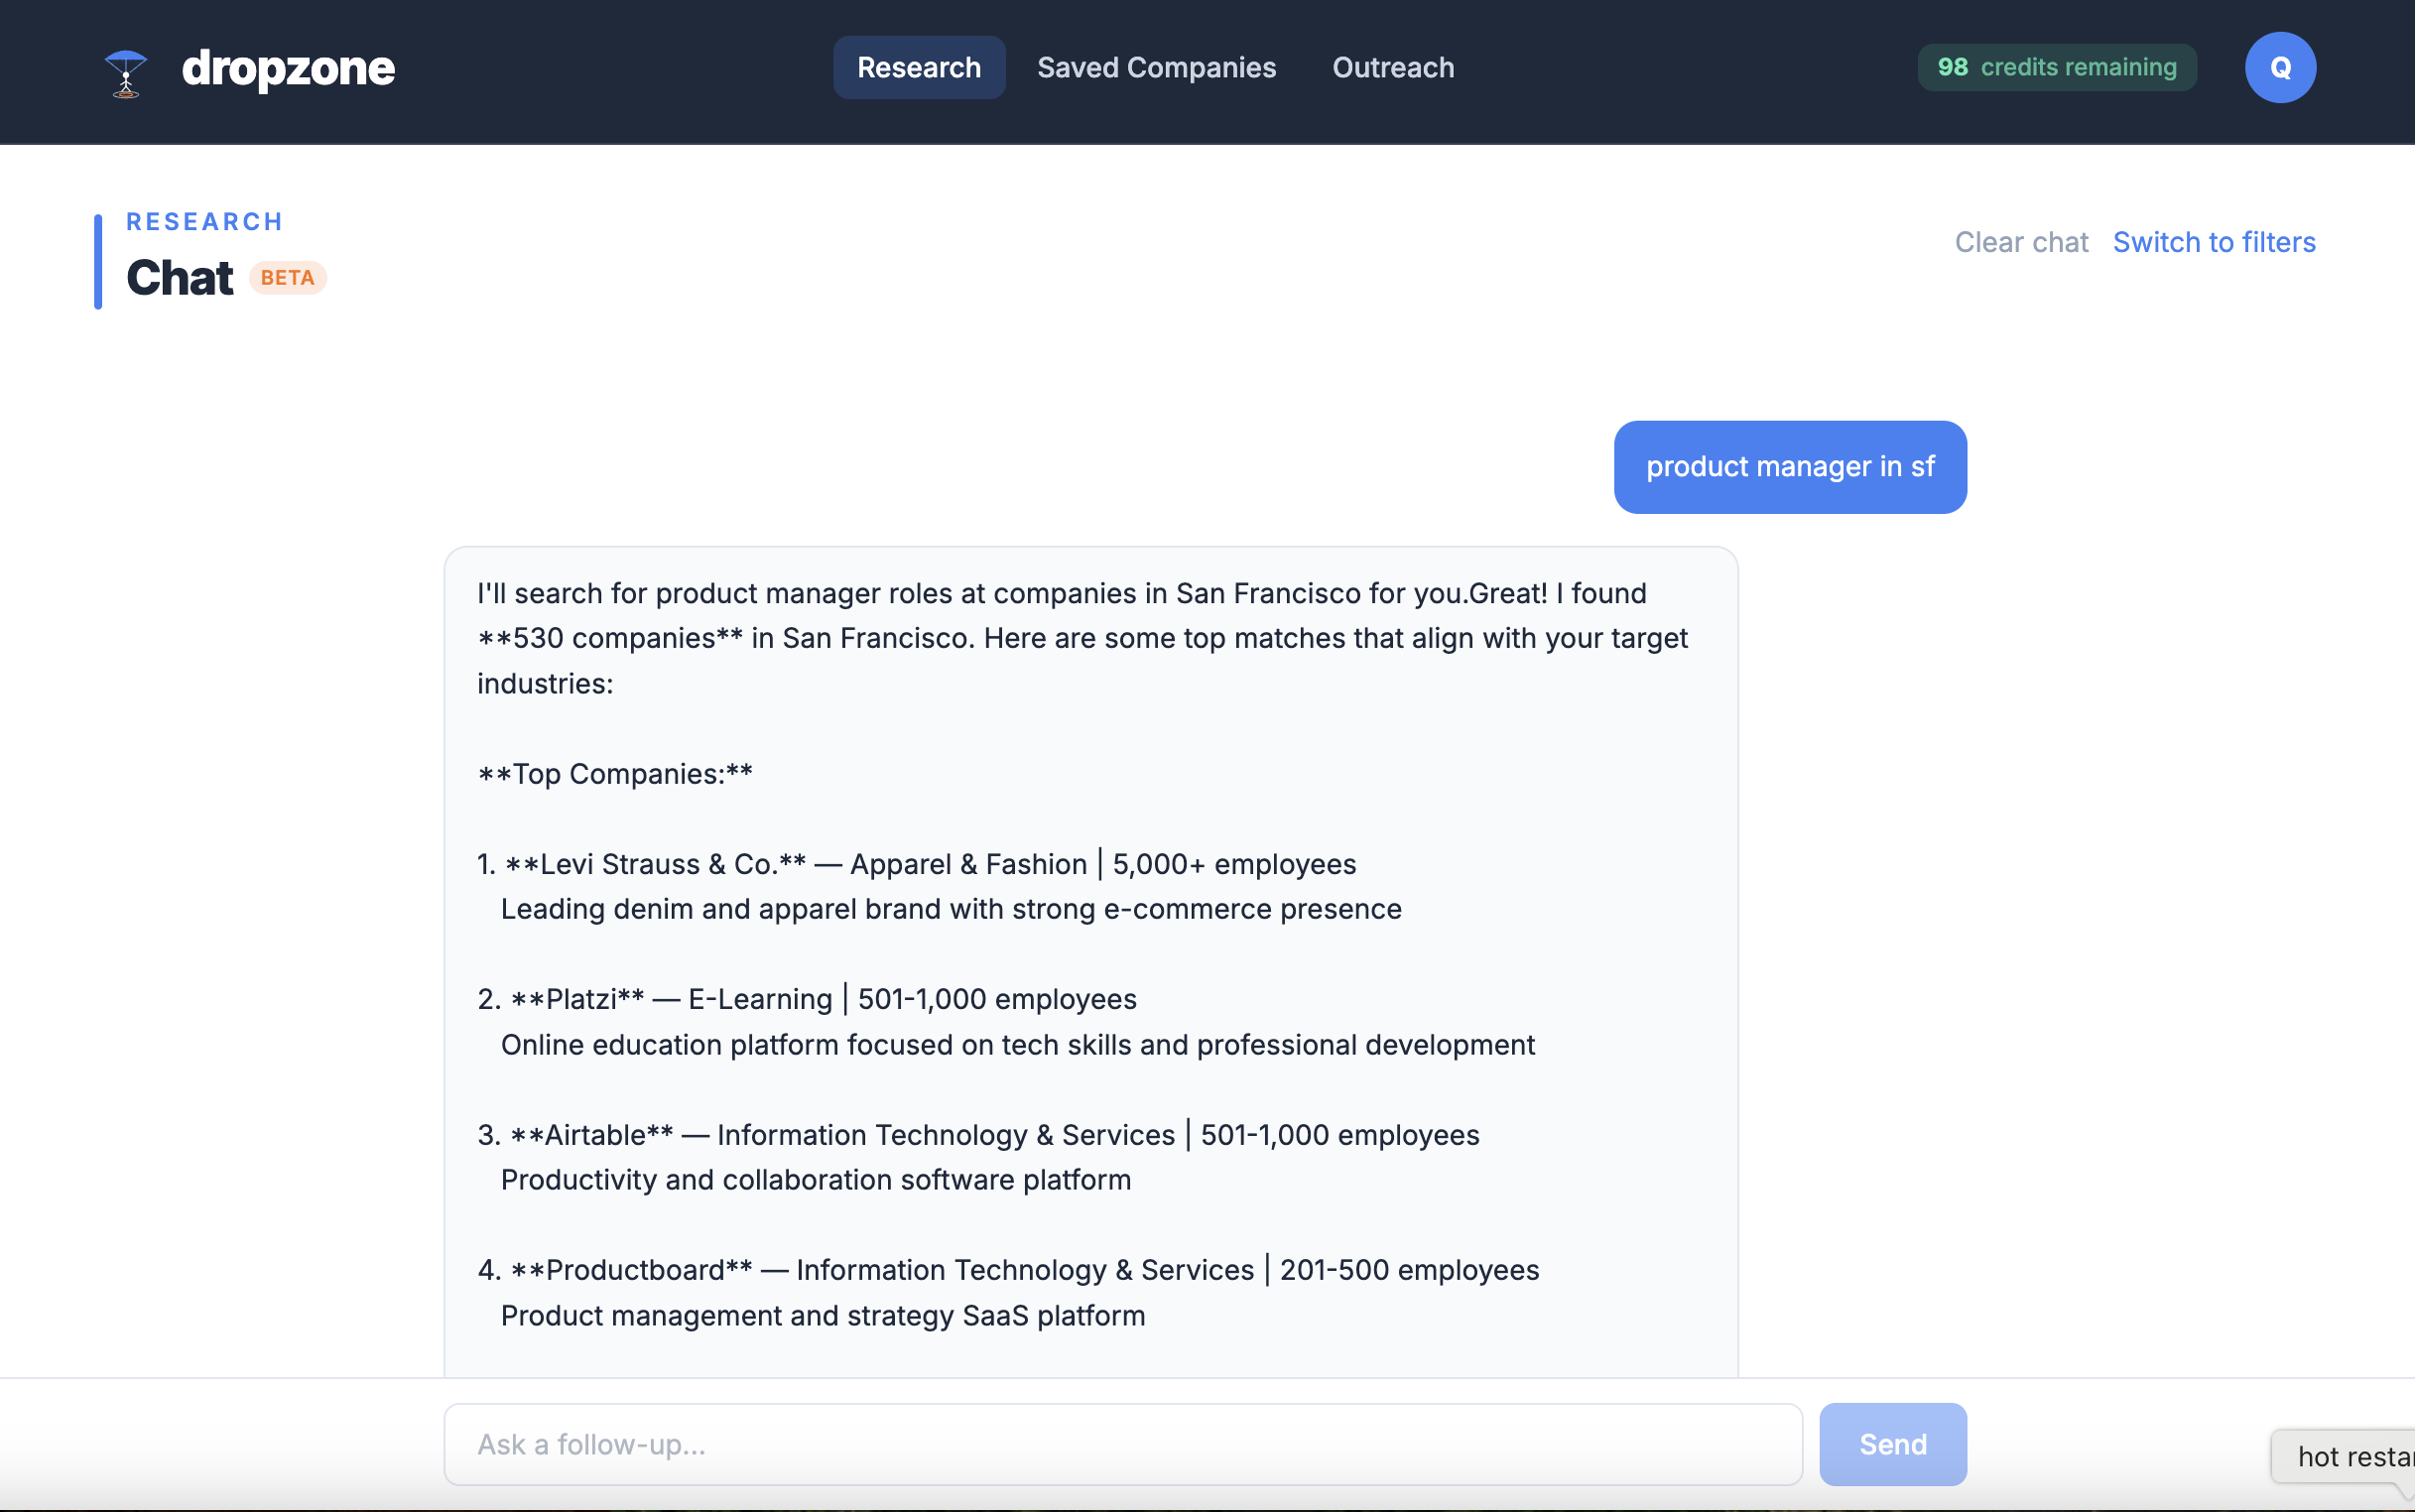Click the dropzone brand name
The image size is (2415, 1512).
pos(288,68)
